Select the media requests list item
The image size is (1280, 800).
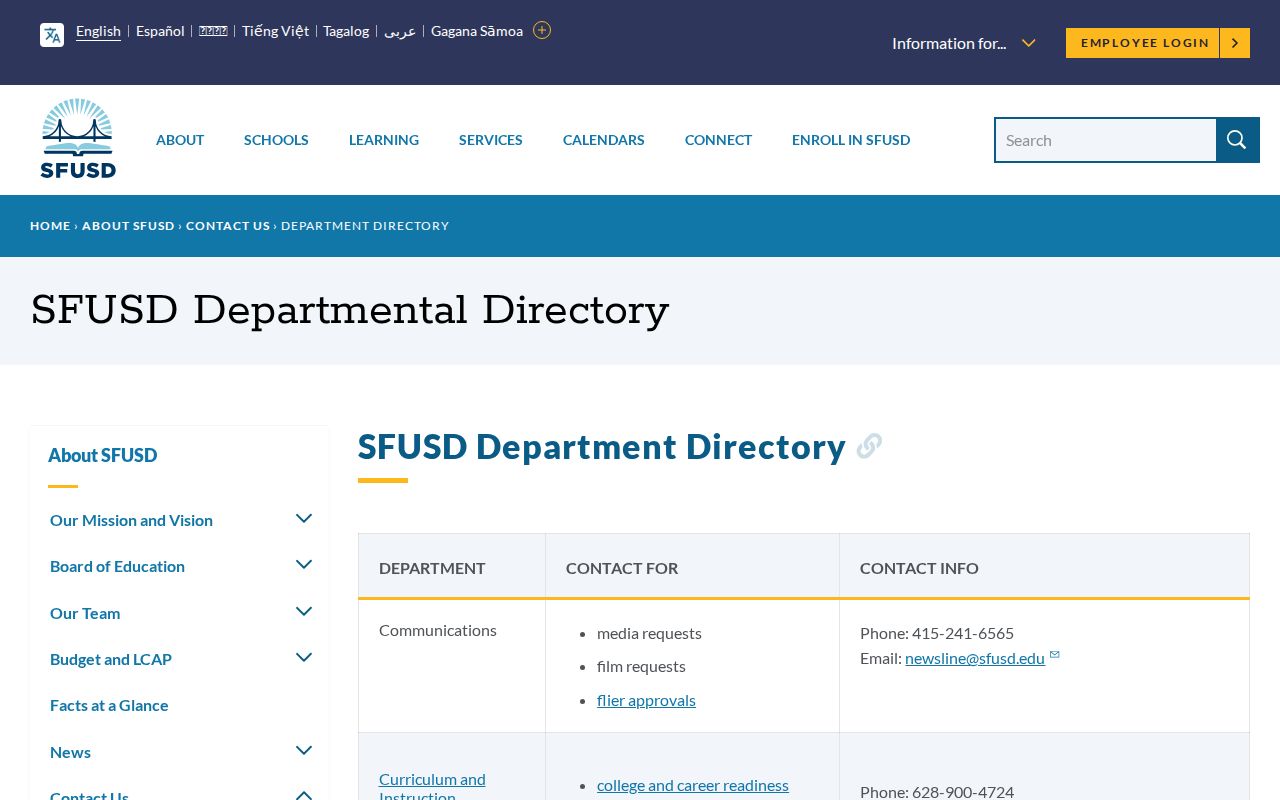pos(649,633)
